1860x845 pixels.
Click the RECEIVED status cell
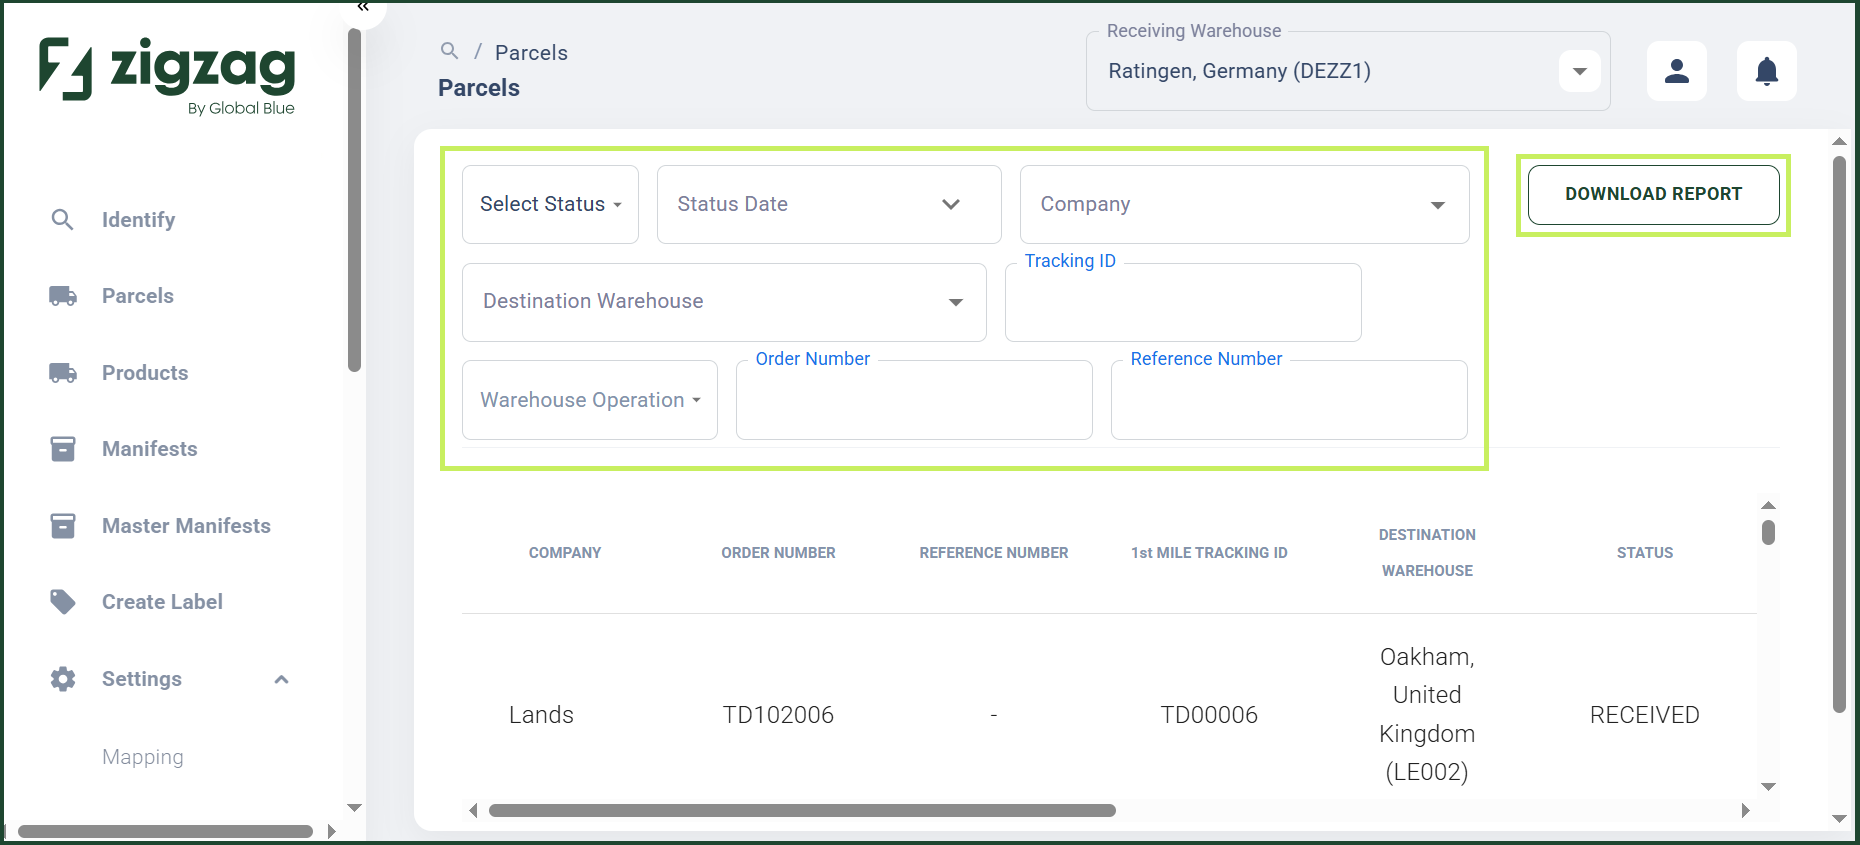(x=1645, y=715)
